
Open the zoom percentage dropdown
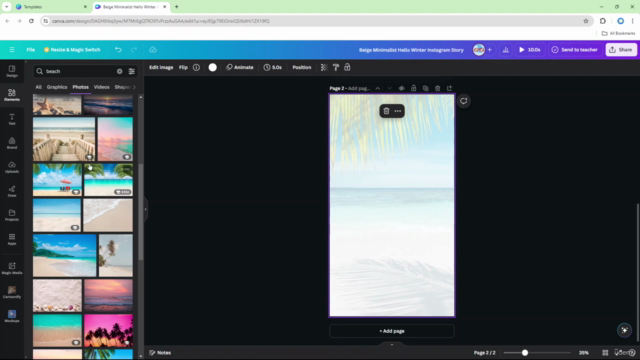[584, 353]
